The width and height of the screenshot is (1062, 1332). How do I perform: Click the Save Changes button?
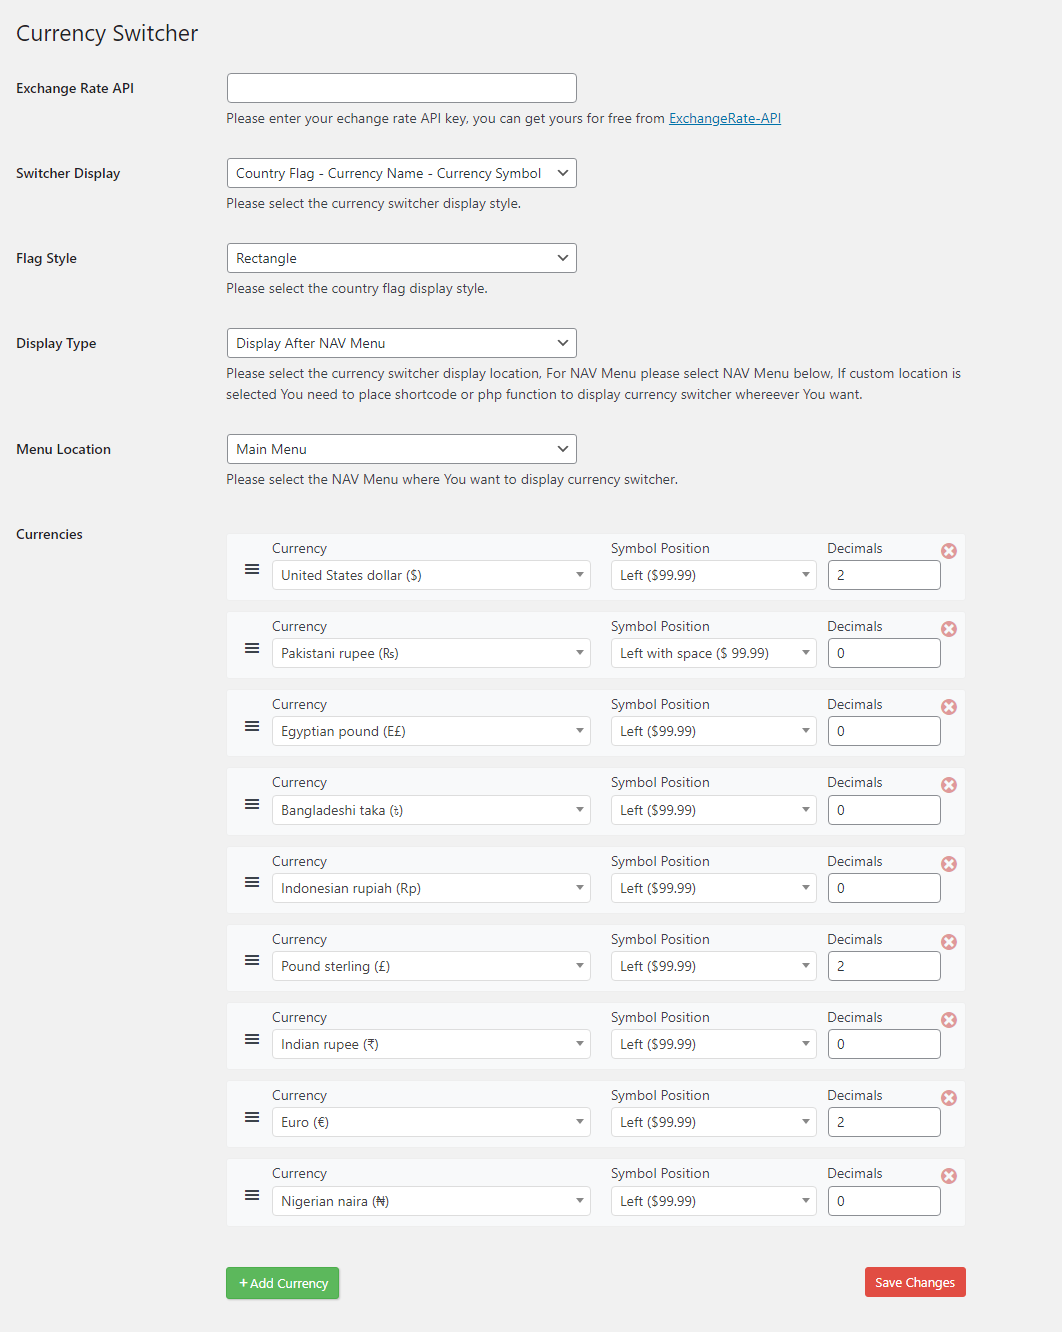pyautogui.click(x=914, y=1281)
